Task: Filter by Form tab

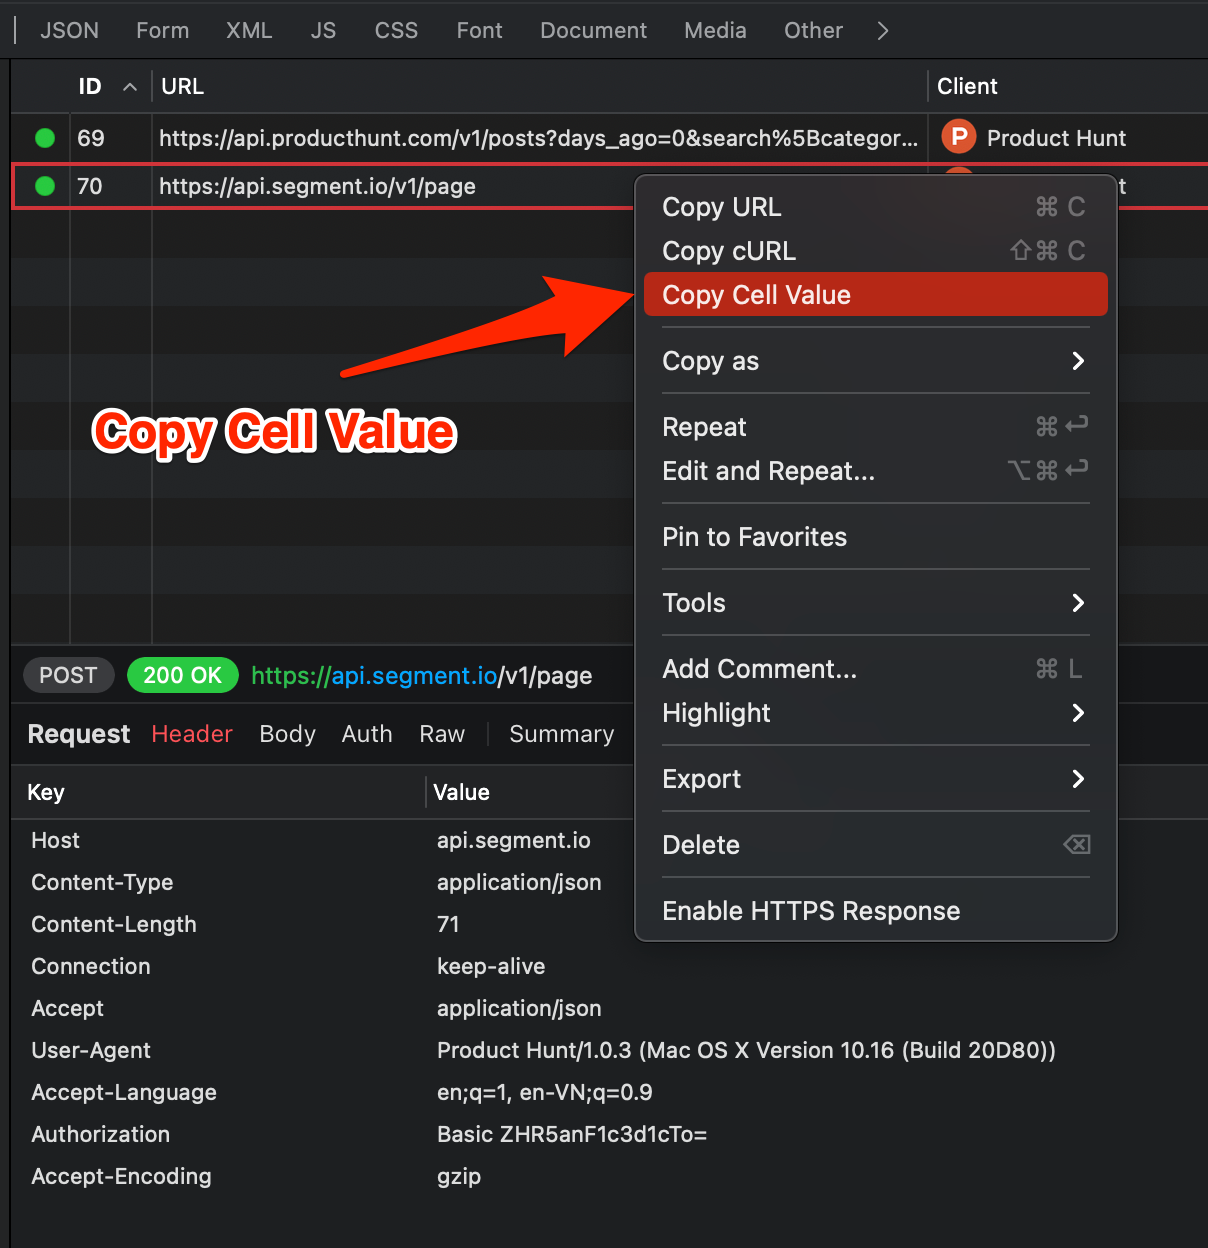Action: (163, 31)
